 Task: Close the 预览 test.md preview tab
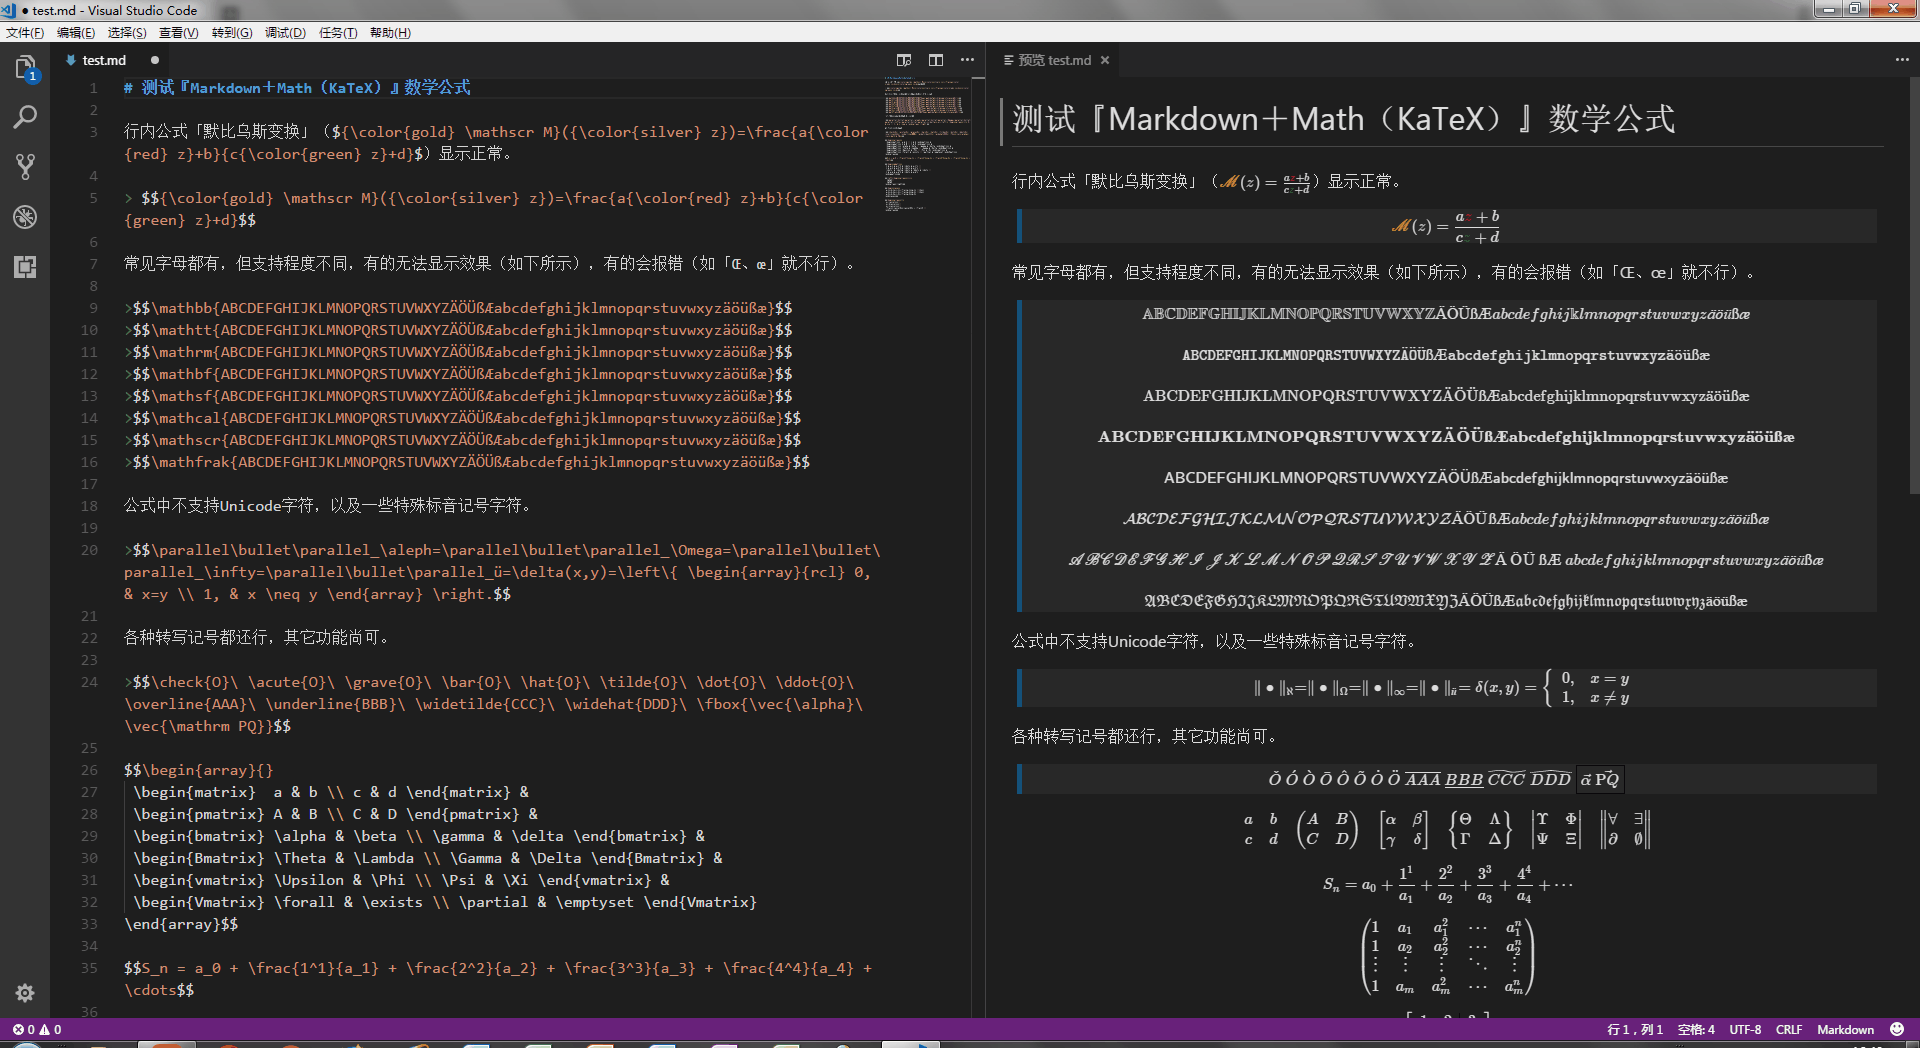coord(1105,60)
